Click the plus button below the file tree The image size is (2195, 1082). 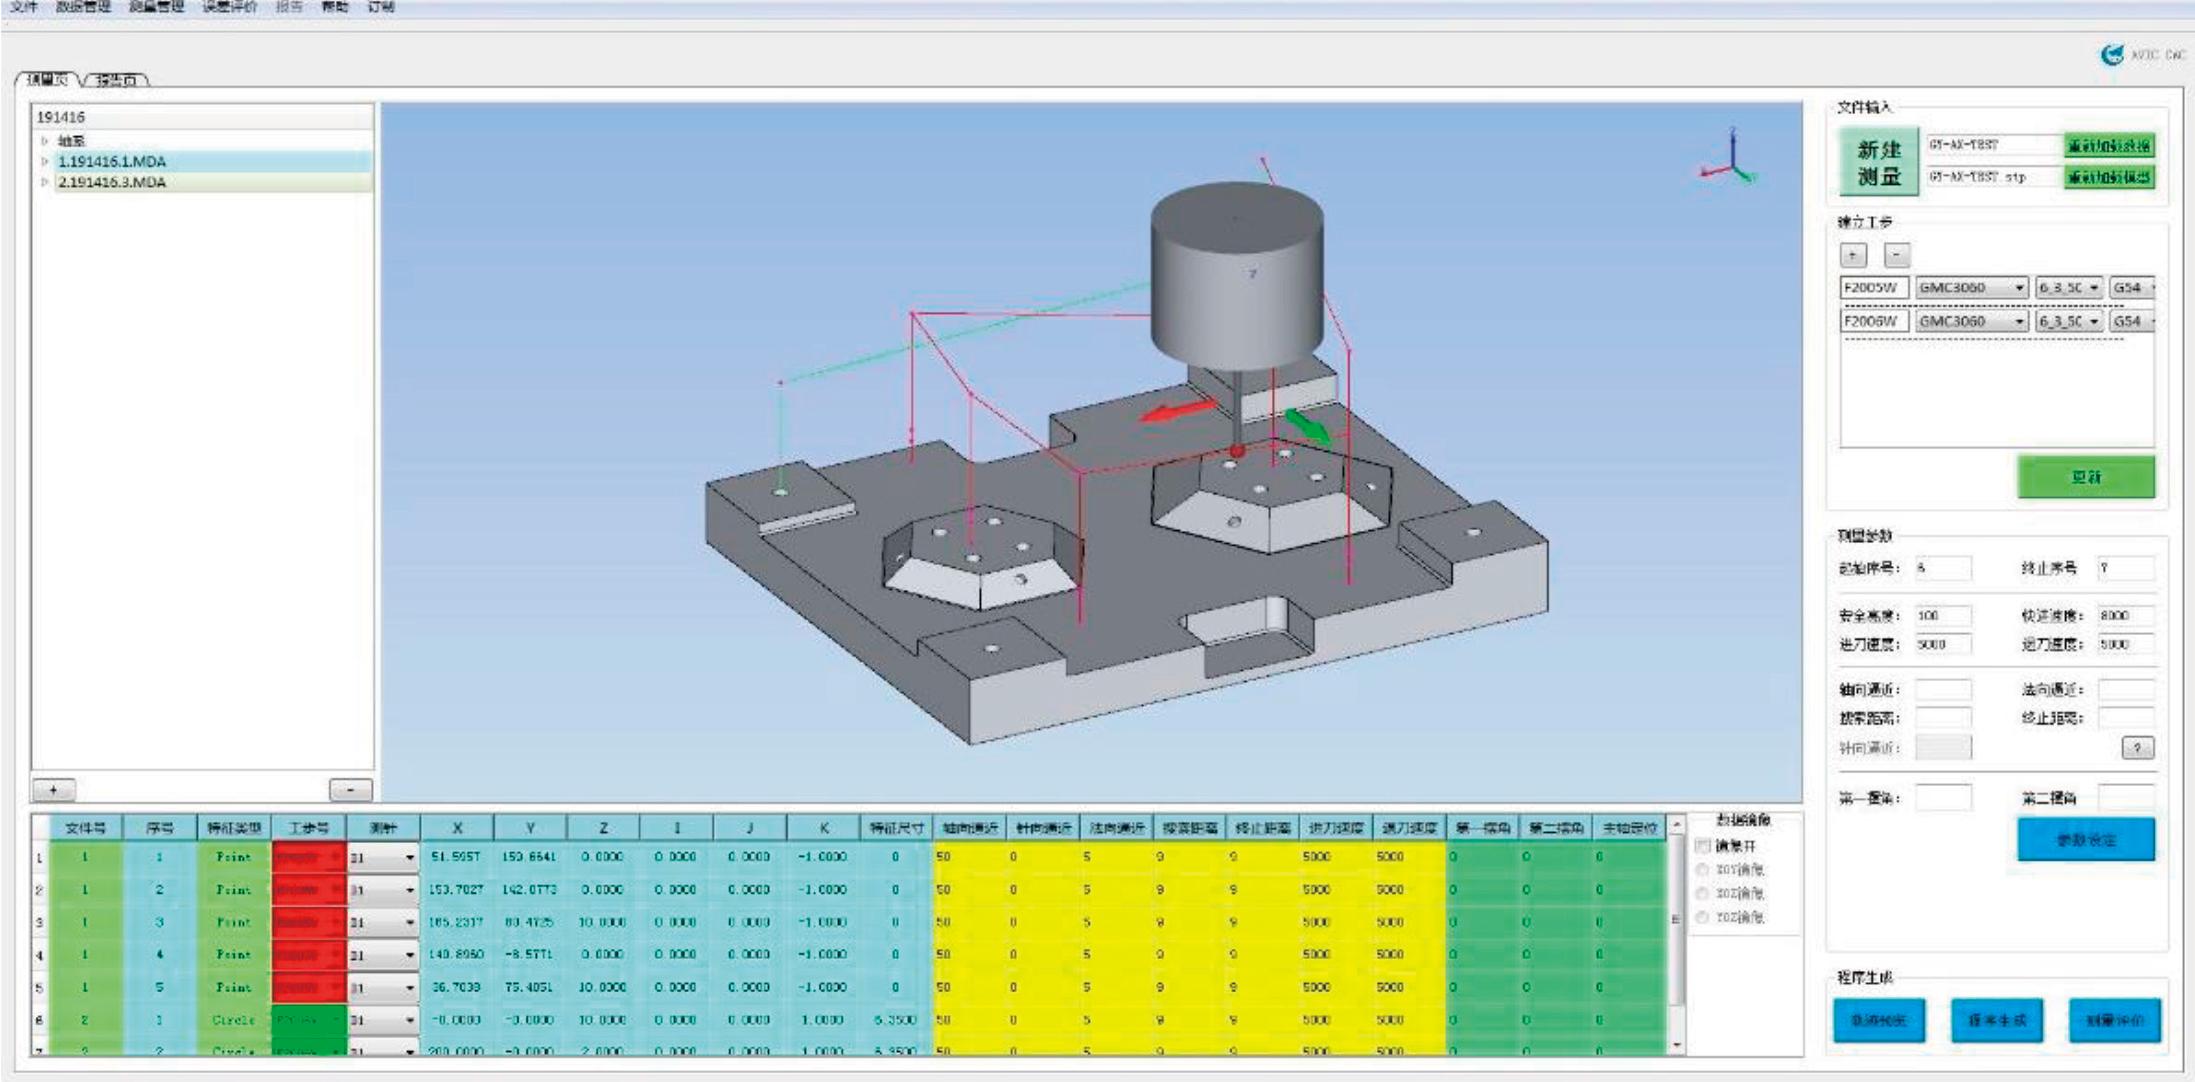coord(54,790)
